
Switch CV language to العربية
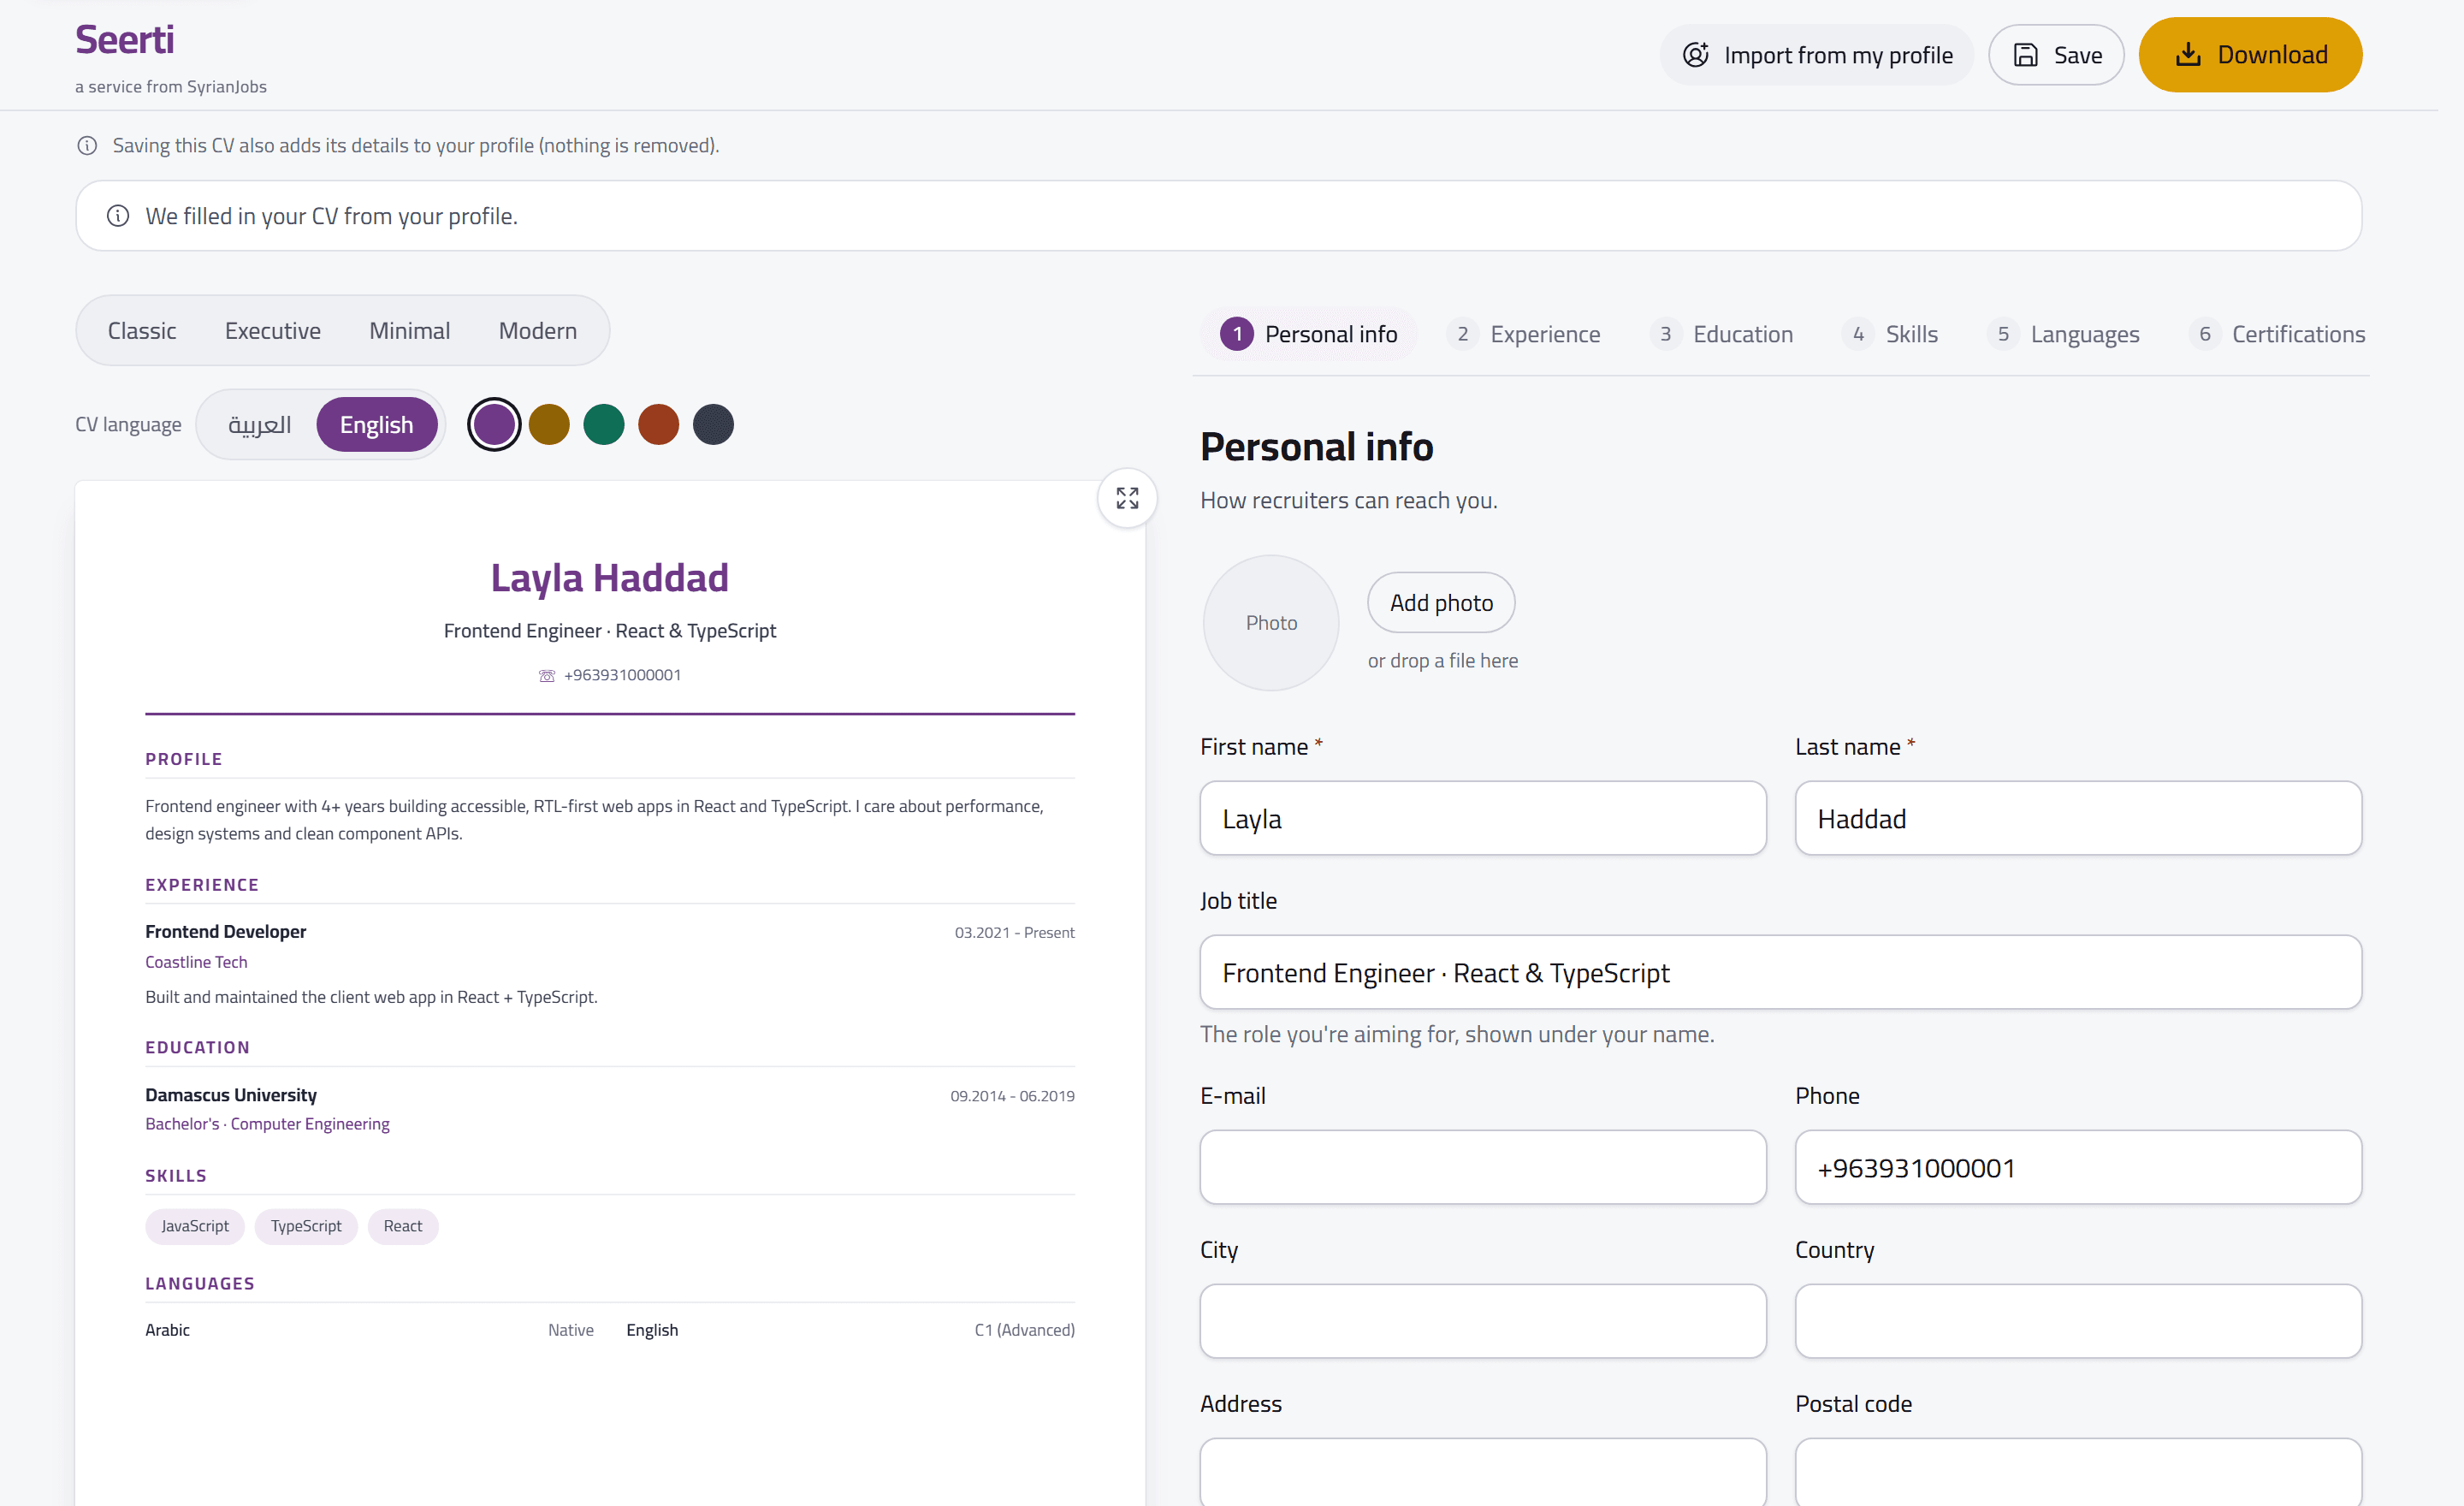(259, 425)
